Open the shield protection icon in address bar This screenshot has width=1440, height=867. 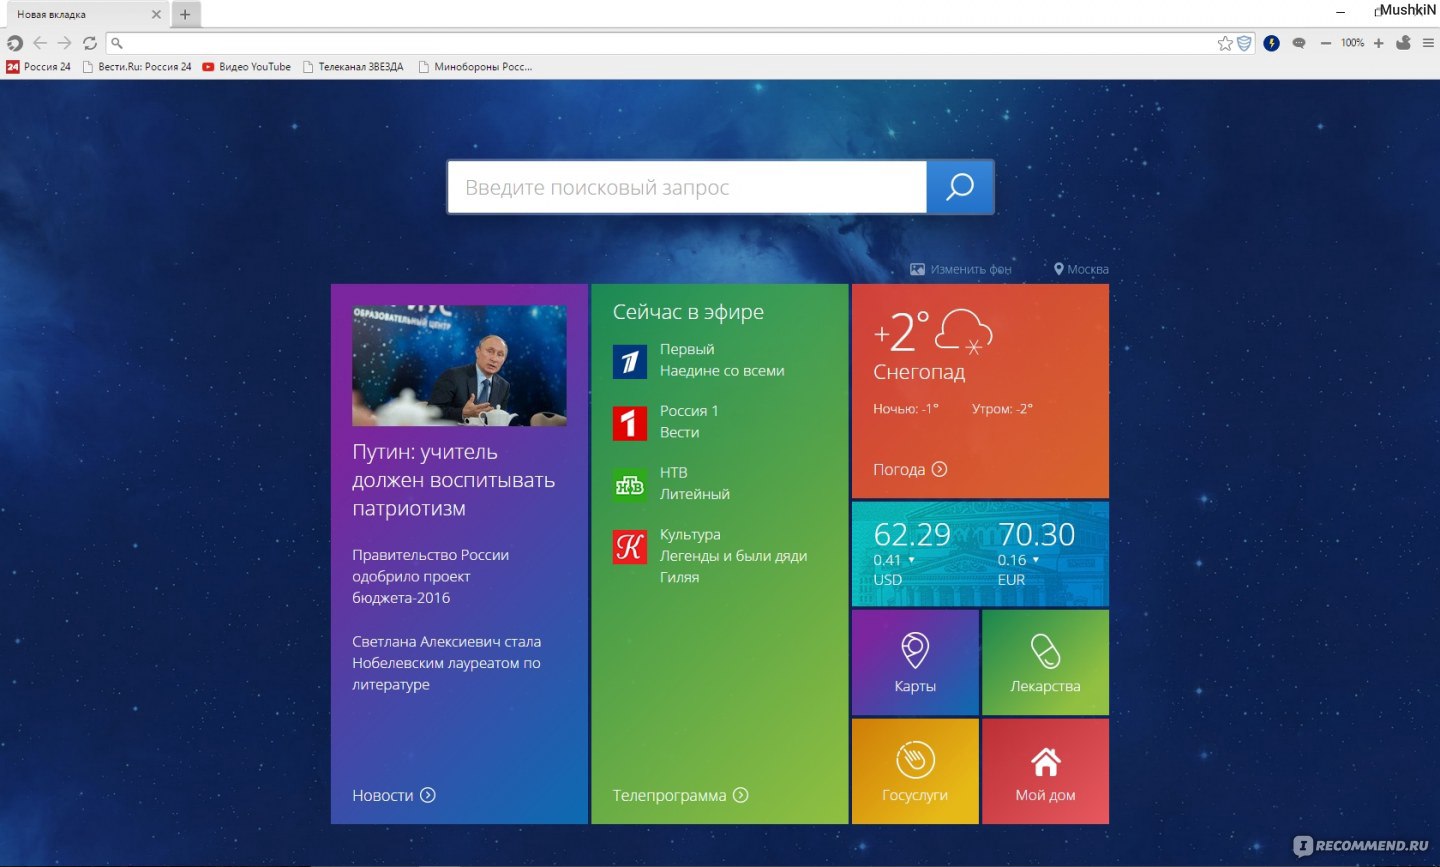point(1244,43)
